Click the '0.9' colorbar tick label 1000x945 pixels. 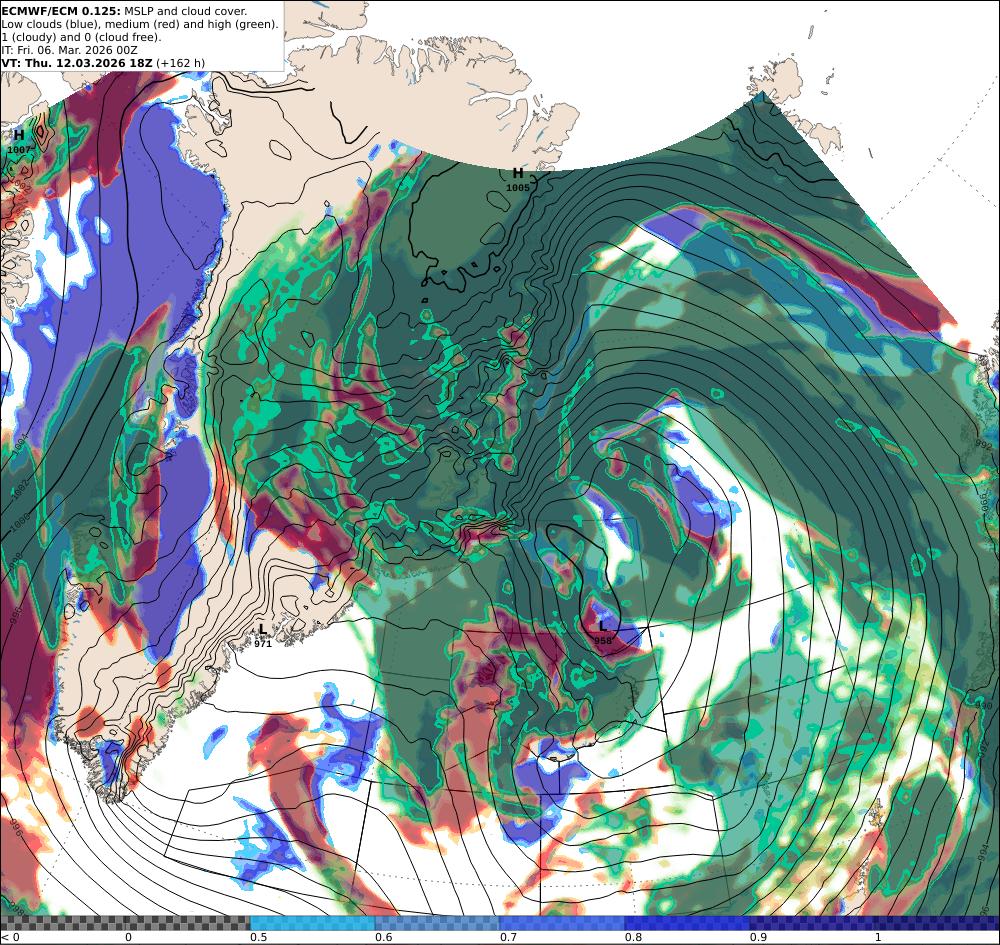[758, 937]
